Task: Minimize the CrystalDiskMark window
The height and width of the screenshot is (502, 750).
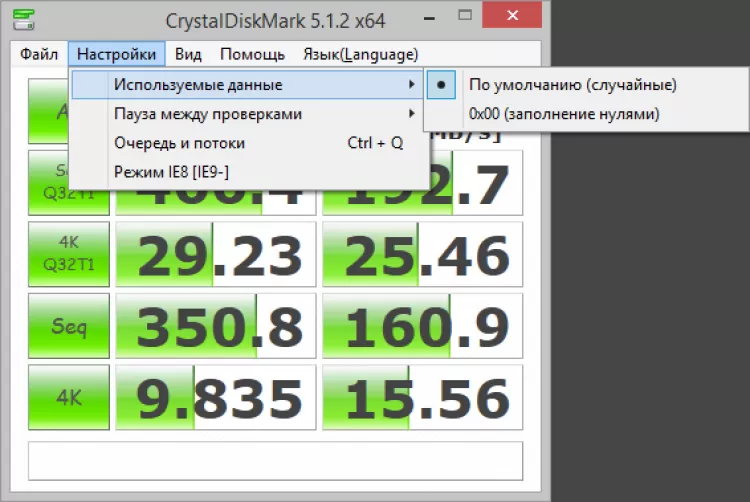Action: (x=430, y=19)
